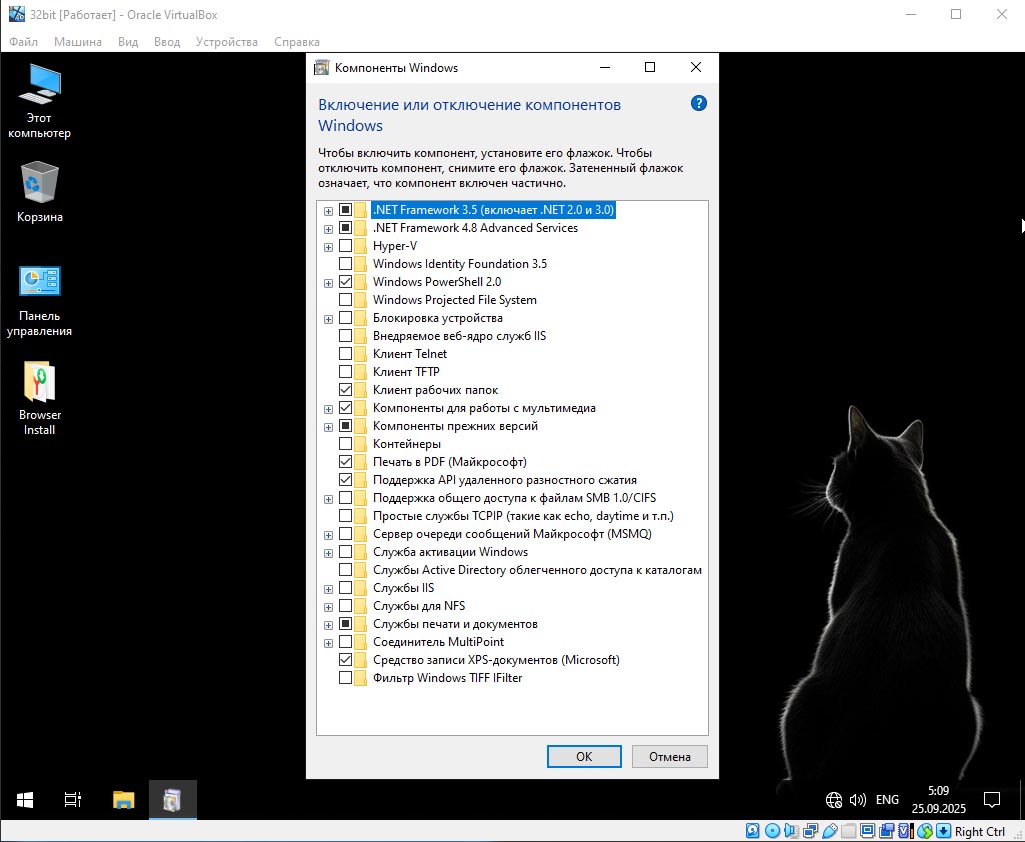Click VirtualBox optical disc status icon
The image size is (1025, 842).
point(773,831)
